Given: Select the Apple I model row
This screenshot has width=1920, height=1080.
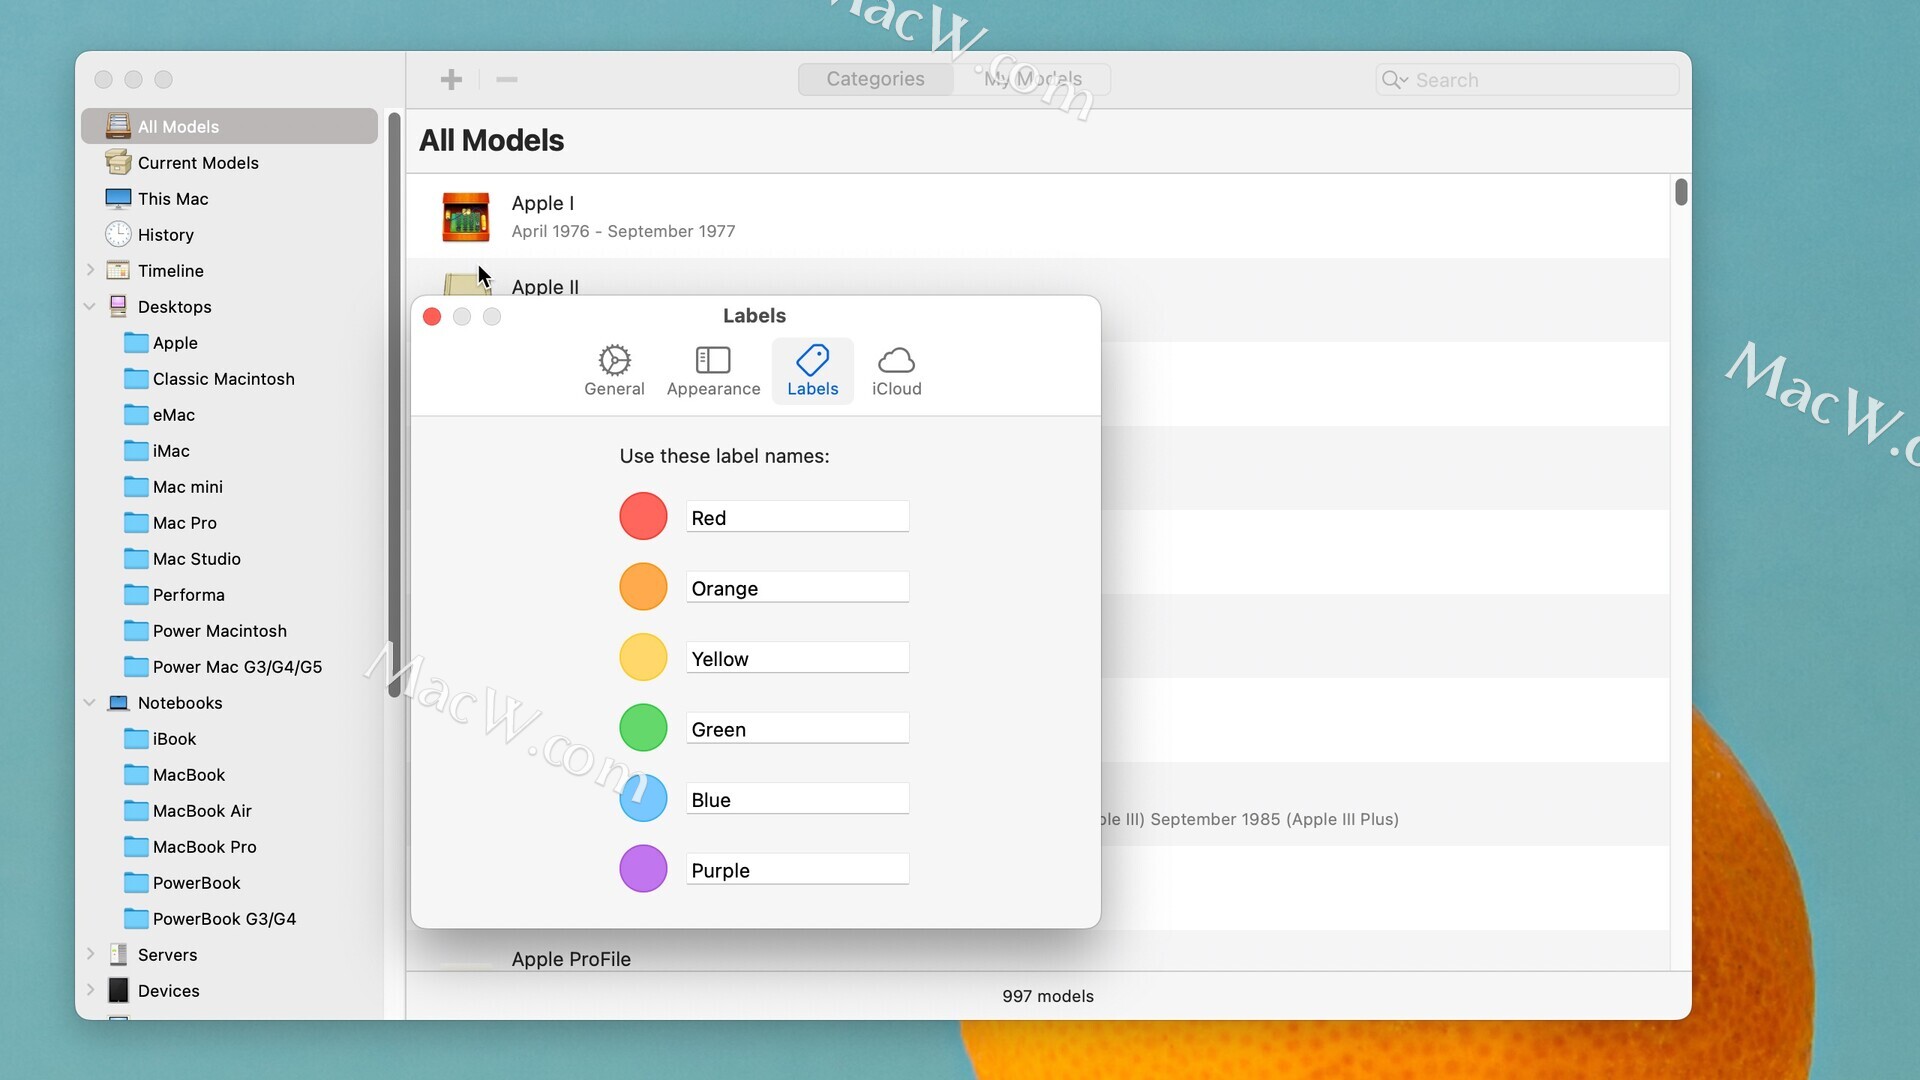Looking at the screenshot, I should [1038, 216].
